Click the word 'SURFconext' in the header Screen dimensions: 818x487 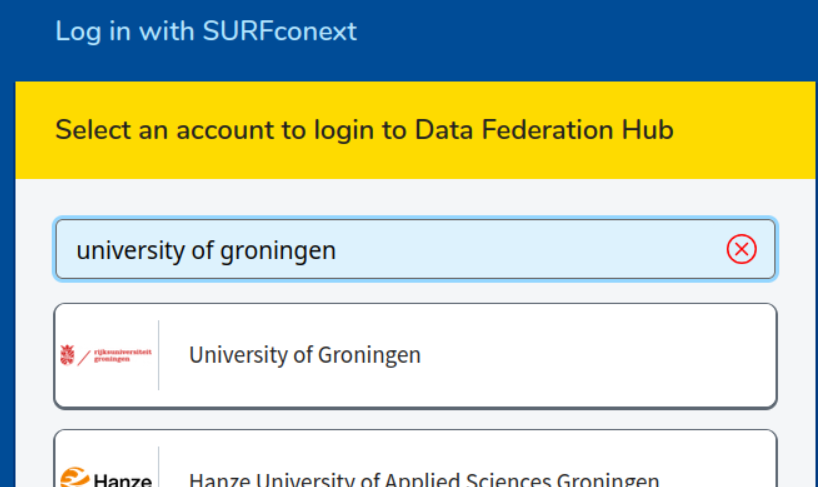click(x=280, y=31)
